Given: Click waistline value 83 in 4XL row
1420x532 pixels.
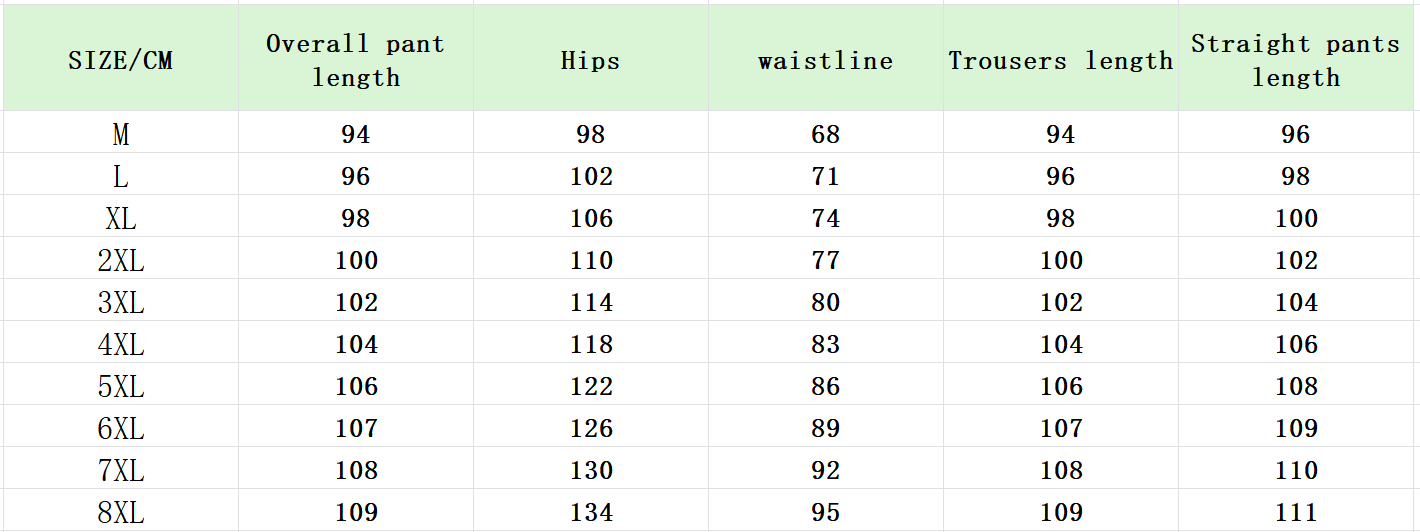Looking at the screenshot, I should click(x=825, y=345).
